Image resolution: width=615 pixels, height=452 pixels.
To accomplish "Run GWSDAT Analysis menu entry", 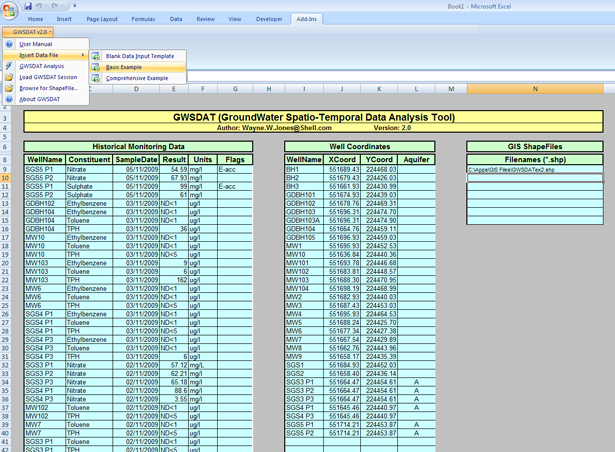I will coord(41,66).
